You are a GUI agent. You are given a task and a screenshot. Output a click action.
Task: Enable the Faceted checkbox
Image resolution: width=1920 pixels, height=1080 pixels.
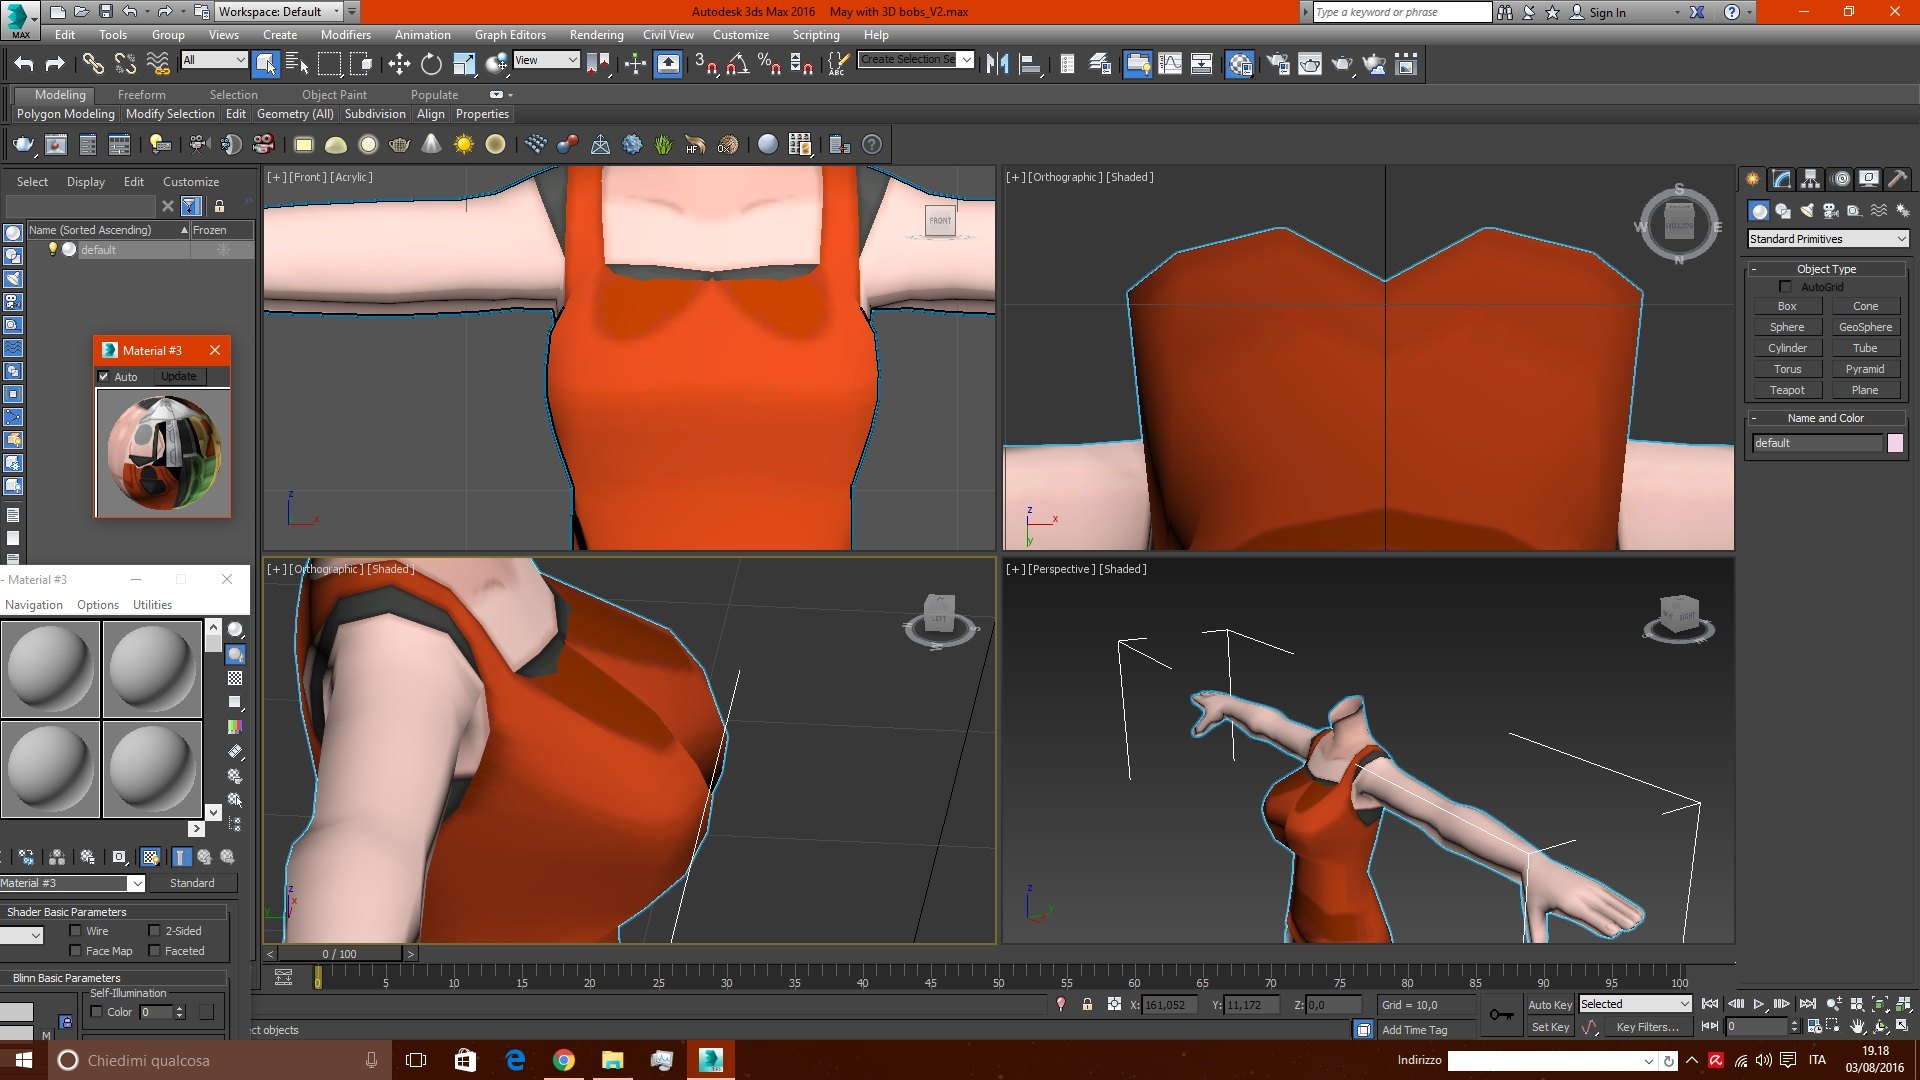[x=154, y=951]
